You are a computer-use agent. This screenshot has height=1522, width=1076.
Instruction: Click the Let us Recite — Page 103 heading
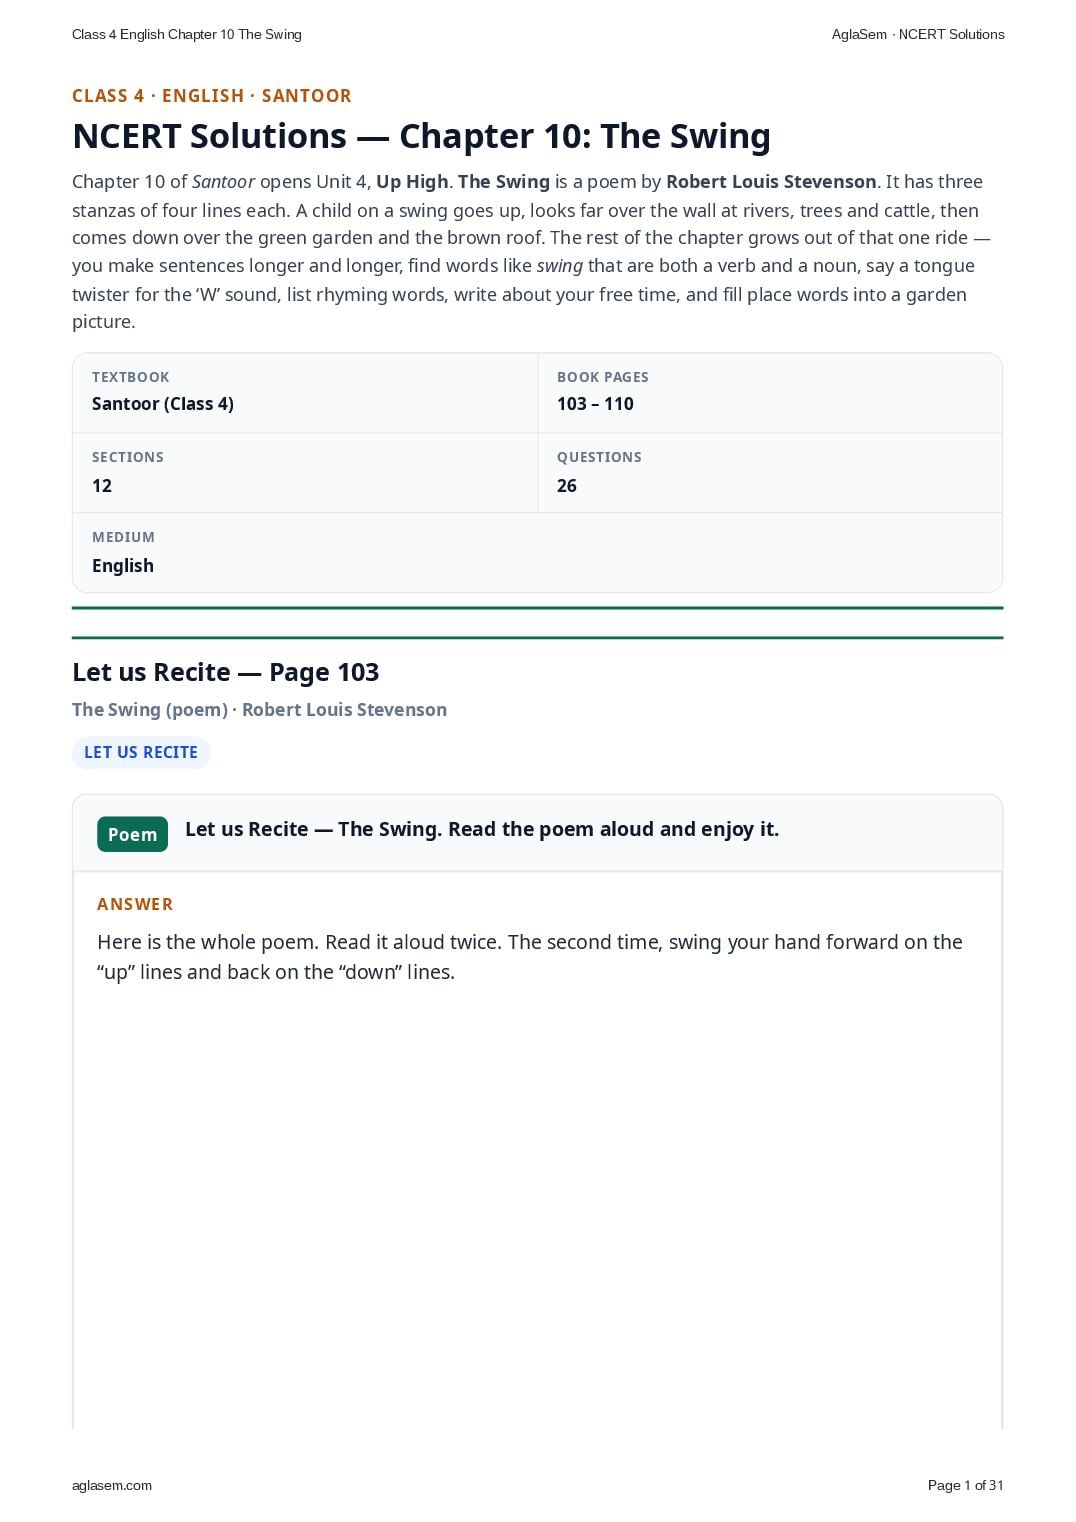point(226,672)
